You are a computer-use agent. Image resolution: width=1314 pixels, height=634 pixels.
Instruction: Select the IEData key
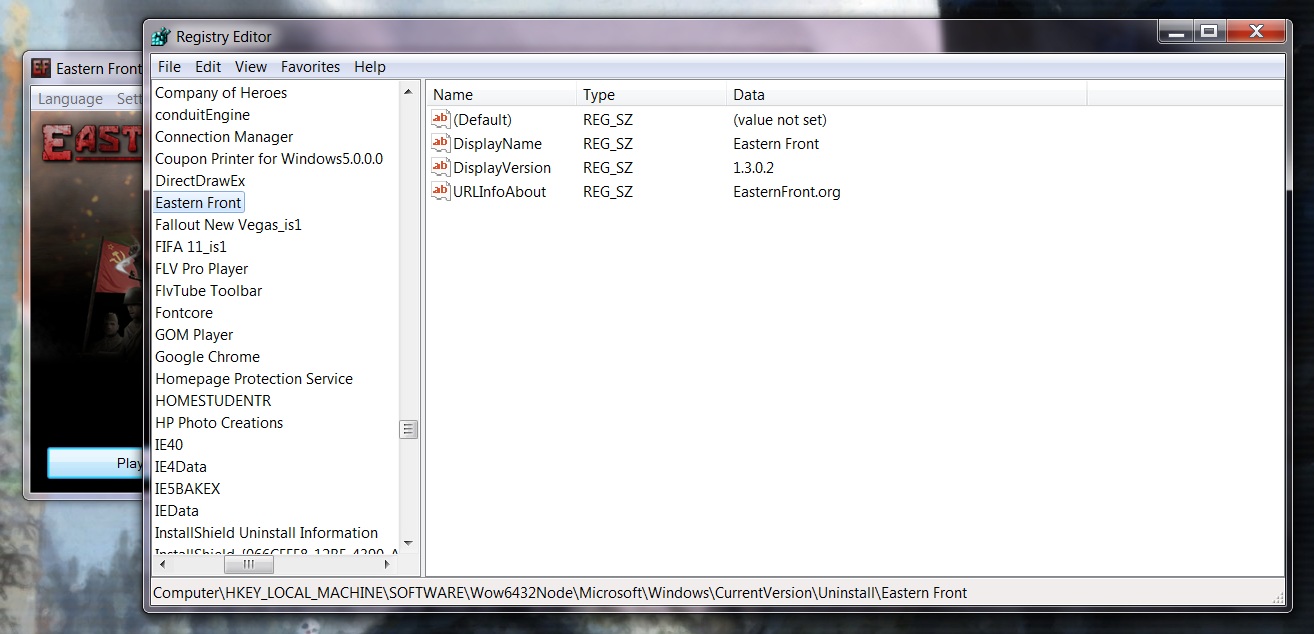pos(177,511)
